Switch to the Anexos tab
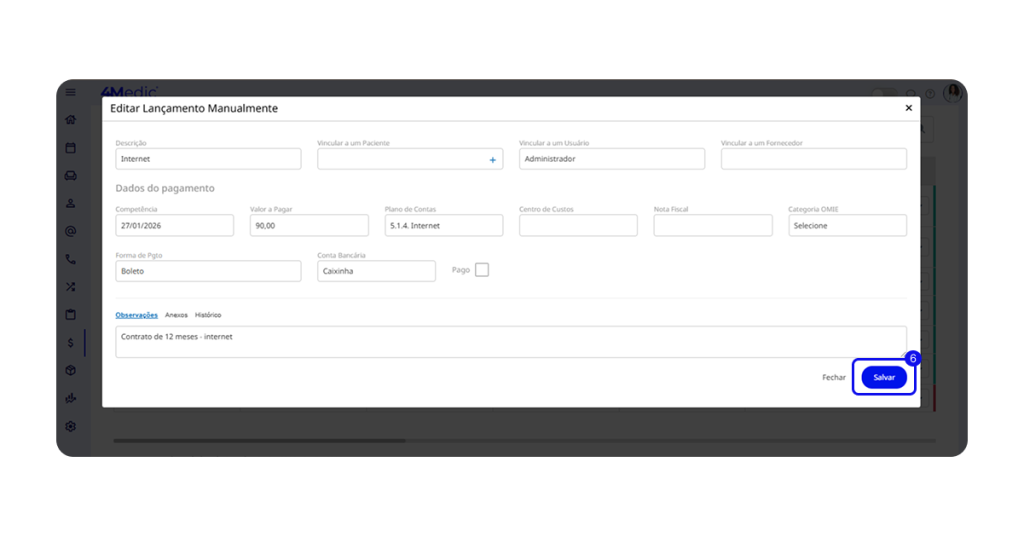 coord(176,315)
